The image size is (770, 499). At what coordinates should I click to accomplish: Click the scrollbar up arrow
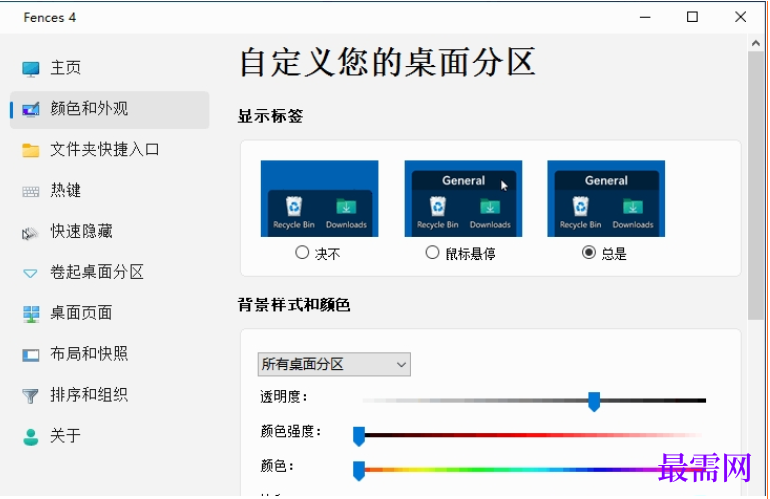(756, 43)
